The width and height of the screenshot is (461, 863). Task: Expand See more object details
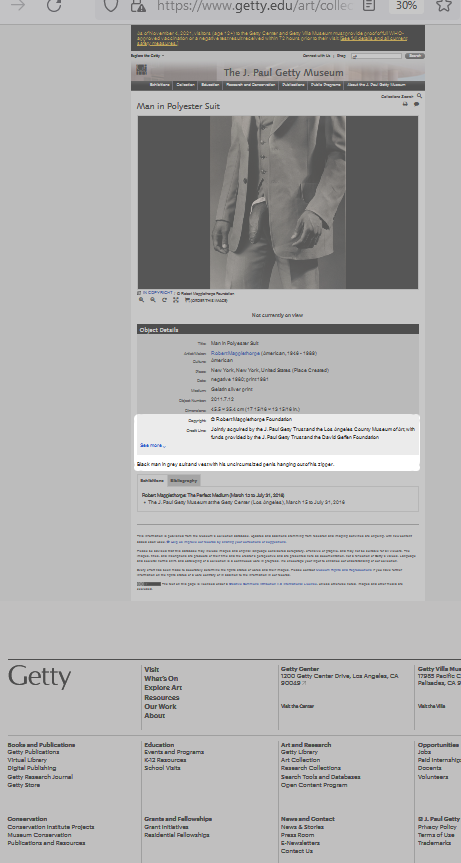[x=152, y=445]
